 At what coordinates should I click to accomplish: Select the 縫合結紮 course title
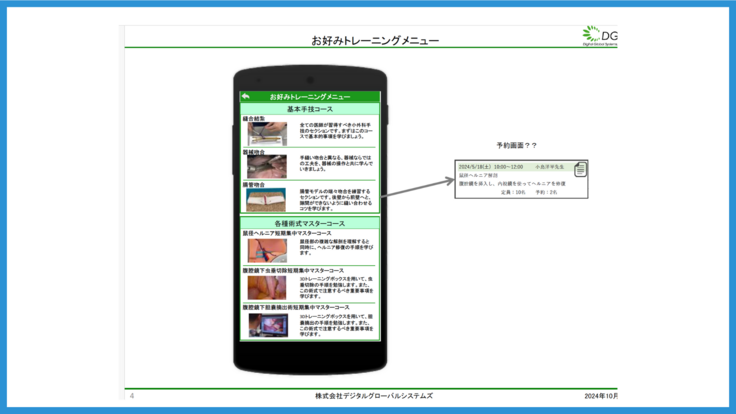[254, 118]
